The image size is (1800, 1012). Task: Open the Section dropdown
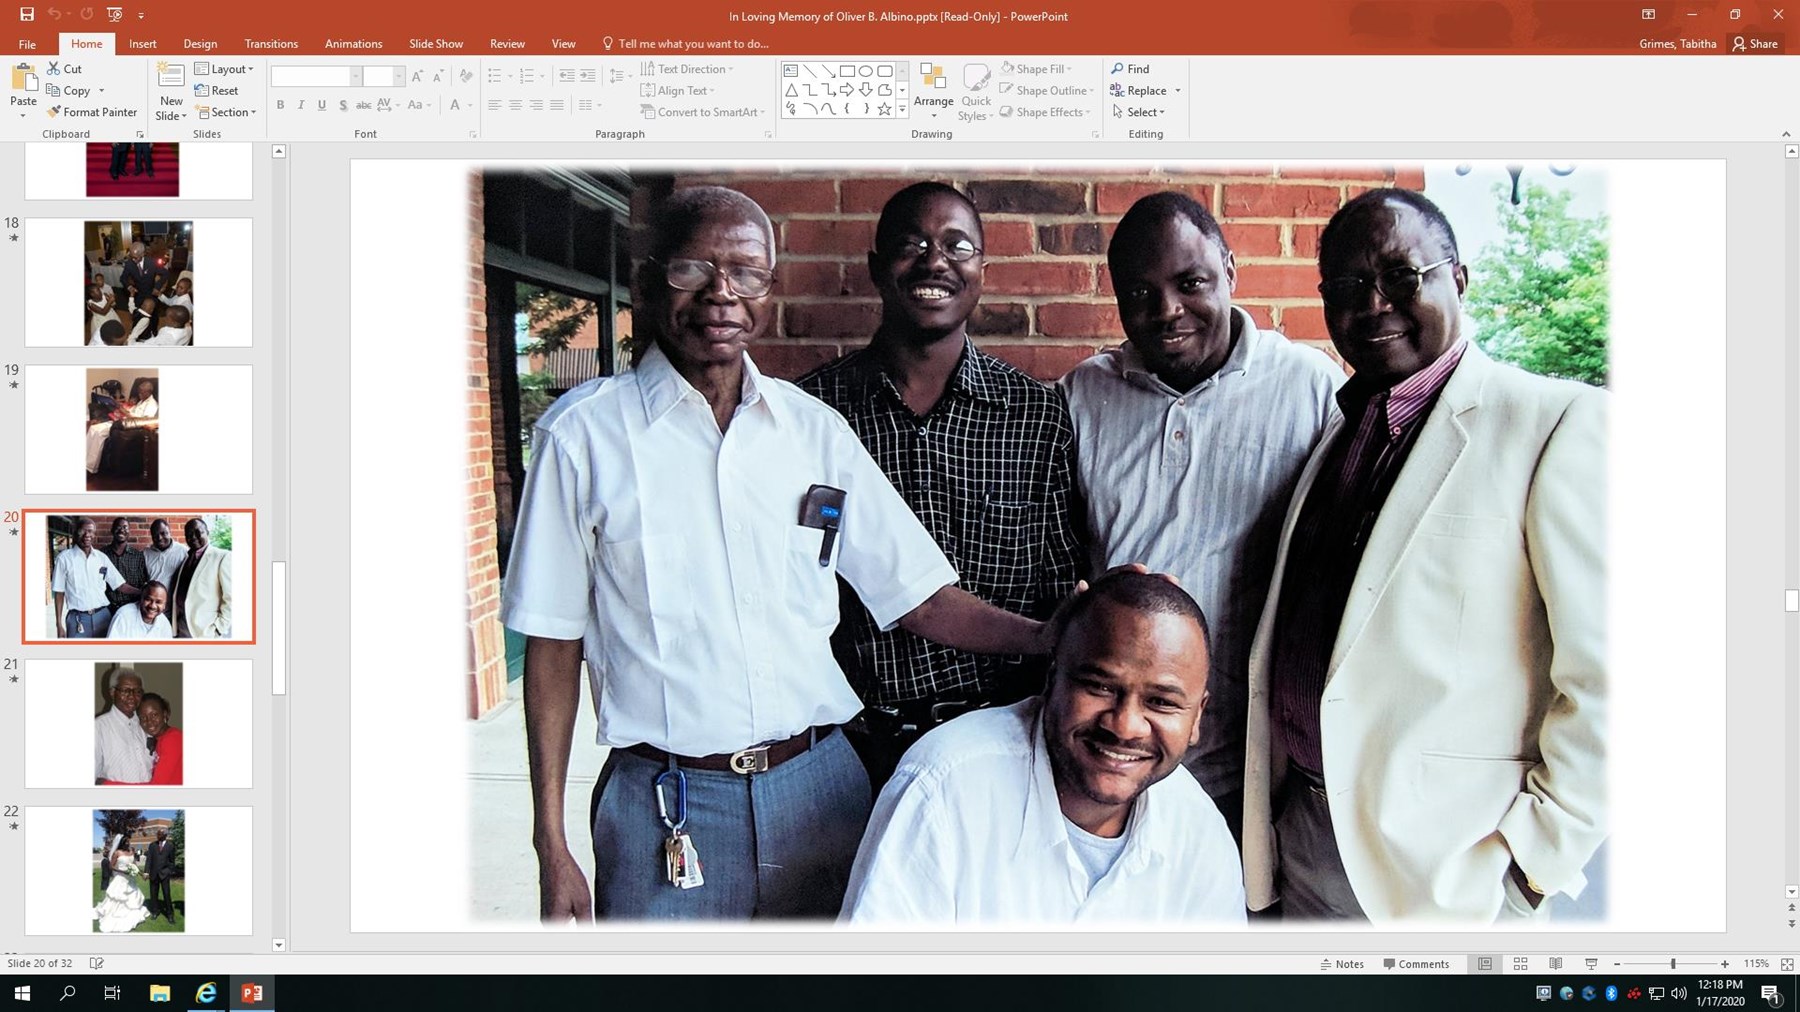(227, 112)
